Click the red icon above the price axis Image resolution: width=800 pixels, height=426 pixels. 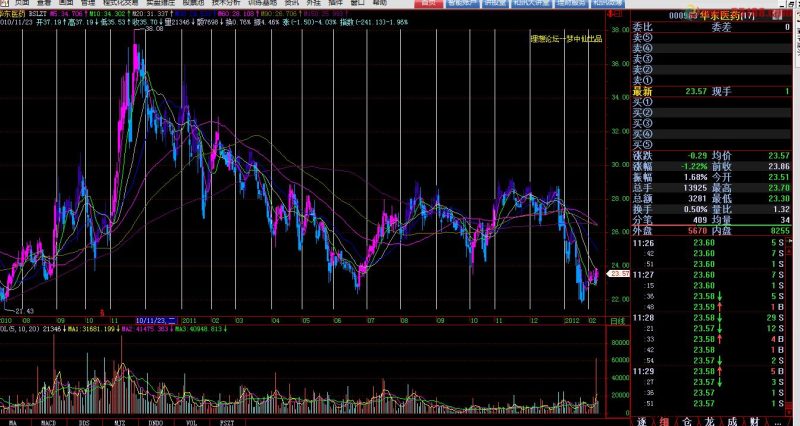(616, 14)
